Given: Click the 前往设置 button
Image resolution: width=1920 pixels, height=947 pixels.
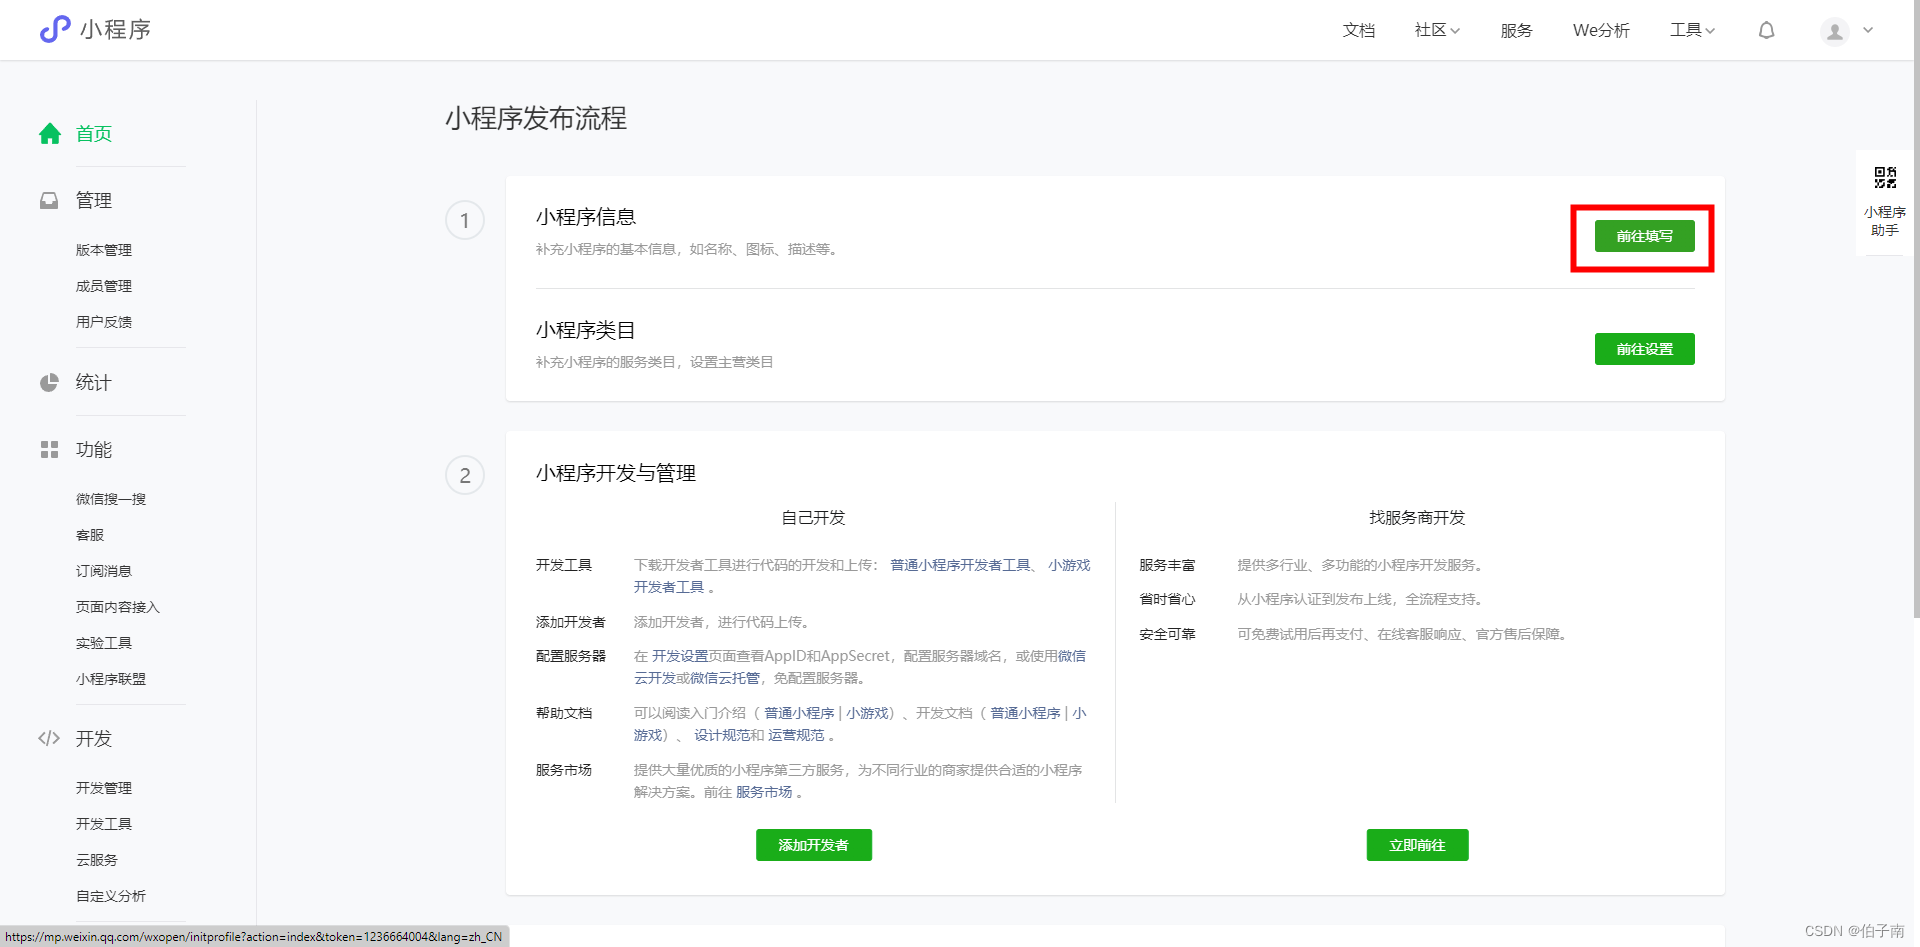Looking at the screenshot, I should 1644,349.
